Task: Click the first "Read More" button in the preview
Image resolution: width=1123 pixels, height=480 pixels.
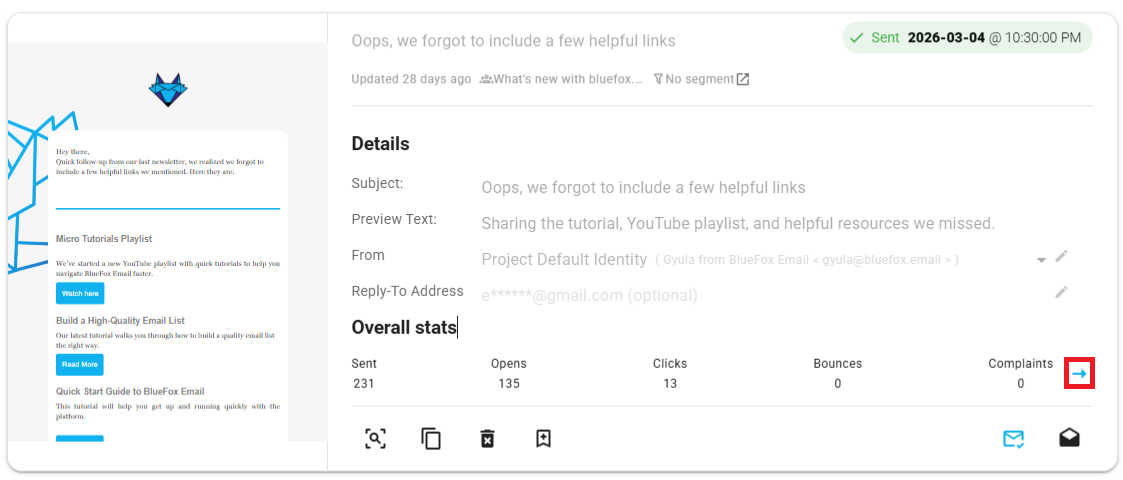Action: [x=80, y=364]
